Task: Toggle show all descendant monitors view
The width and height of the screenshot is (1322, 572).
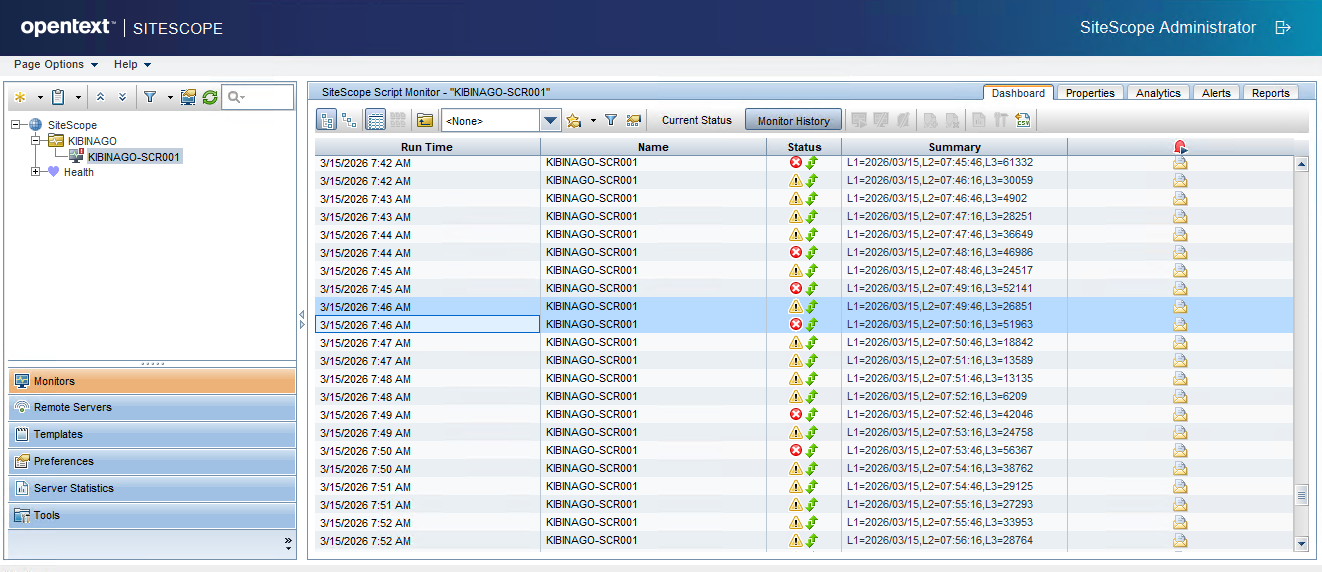Action: coord(349,120)
